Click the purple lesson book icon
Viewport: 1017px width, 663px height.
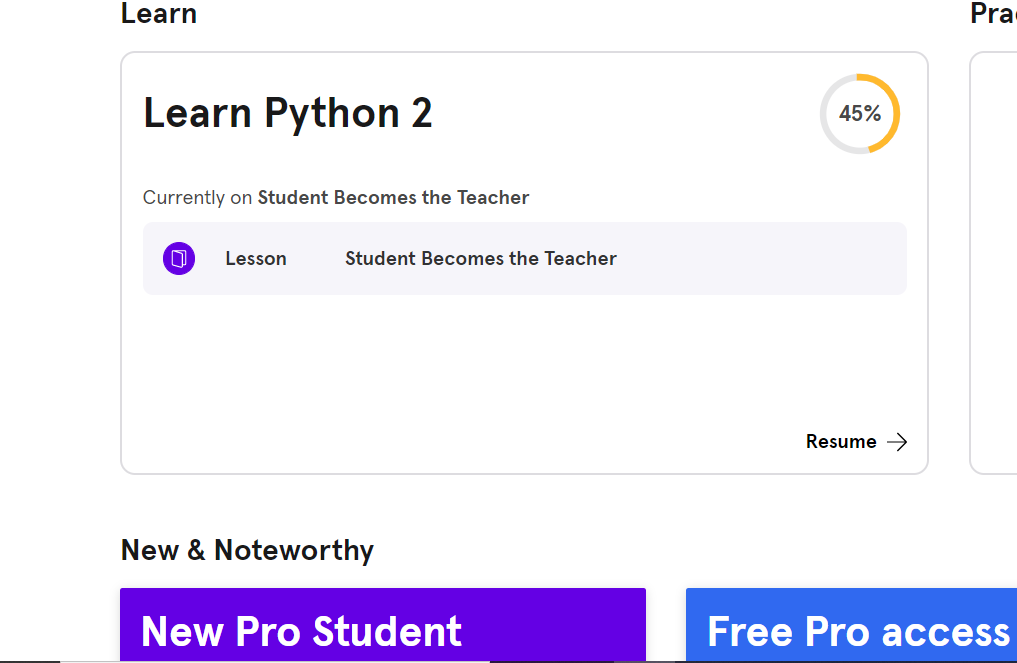pos(179,258)
